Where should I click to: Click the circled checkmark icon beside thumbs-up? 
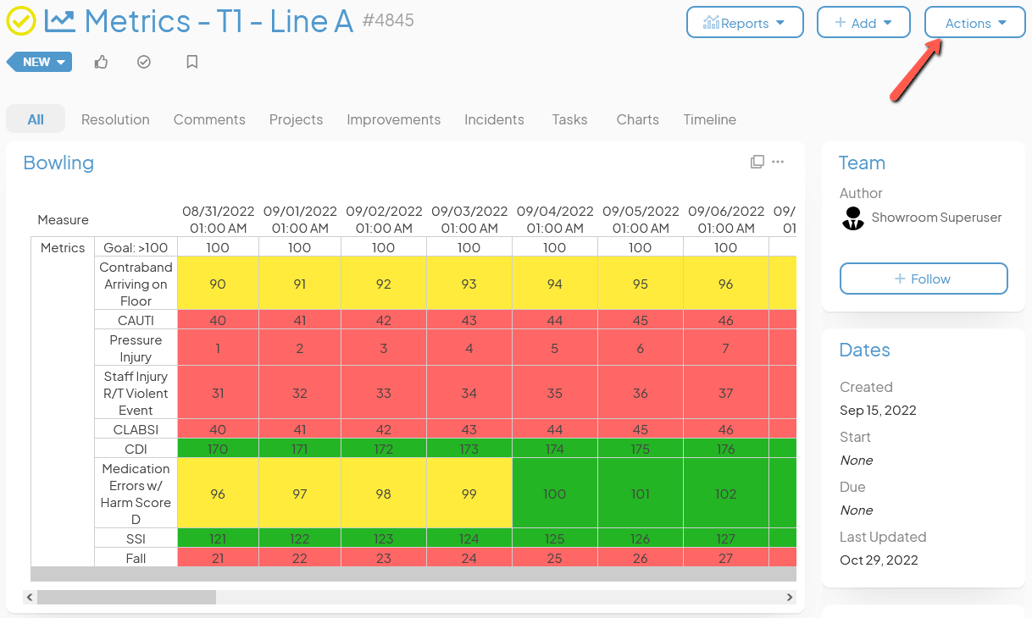click(144, 62)
